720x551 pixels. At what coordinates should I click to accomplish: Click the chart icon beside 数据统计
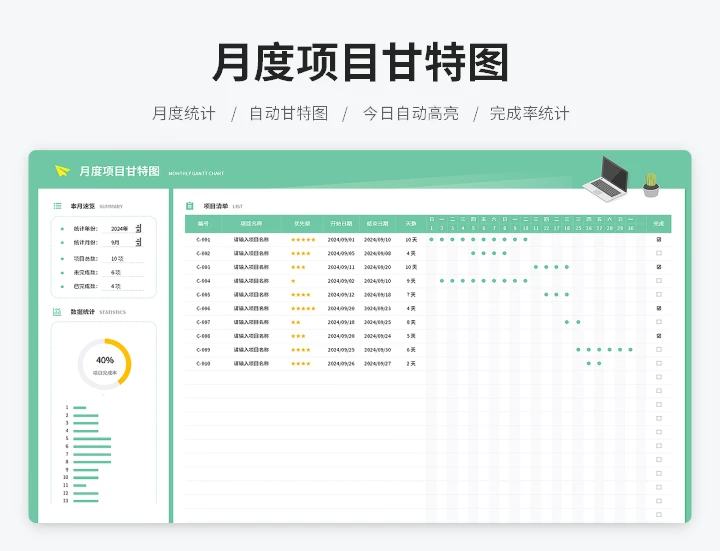click(x=57, y=312)
